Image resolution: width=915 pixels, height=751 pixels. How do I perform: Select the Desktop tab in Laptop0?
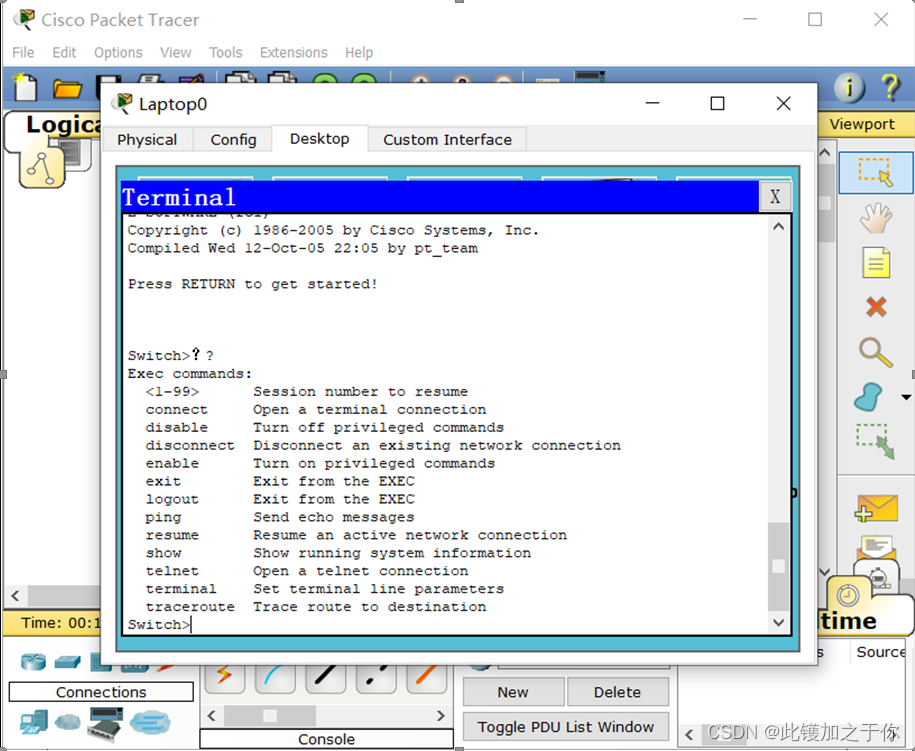[320, 138]
